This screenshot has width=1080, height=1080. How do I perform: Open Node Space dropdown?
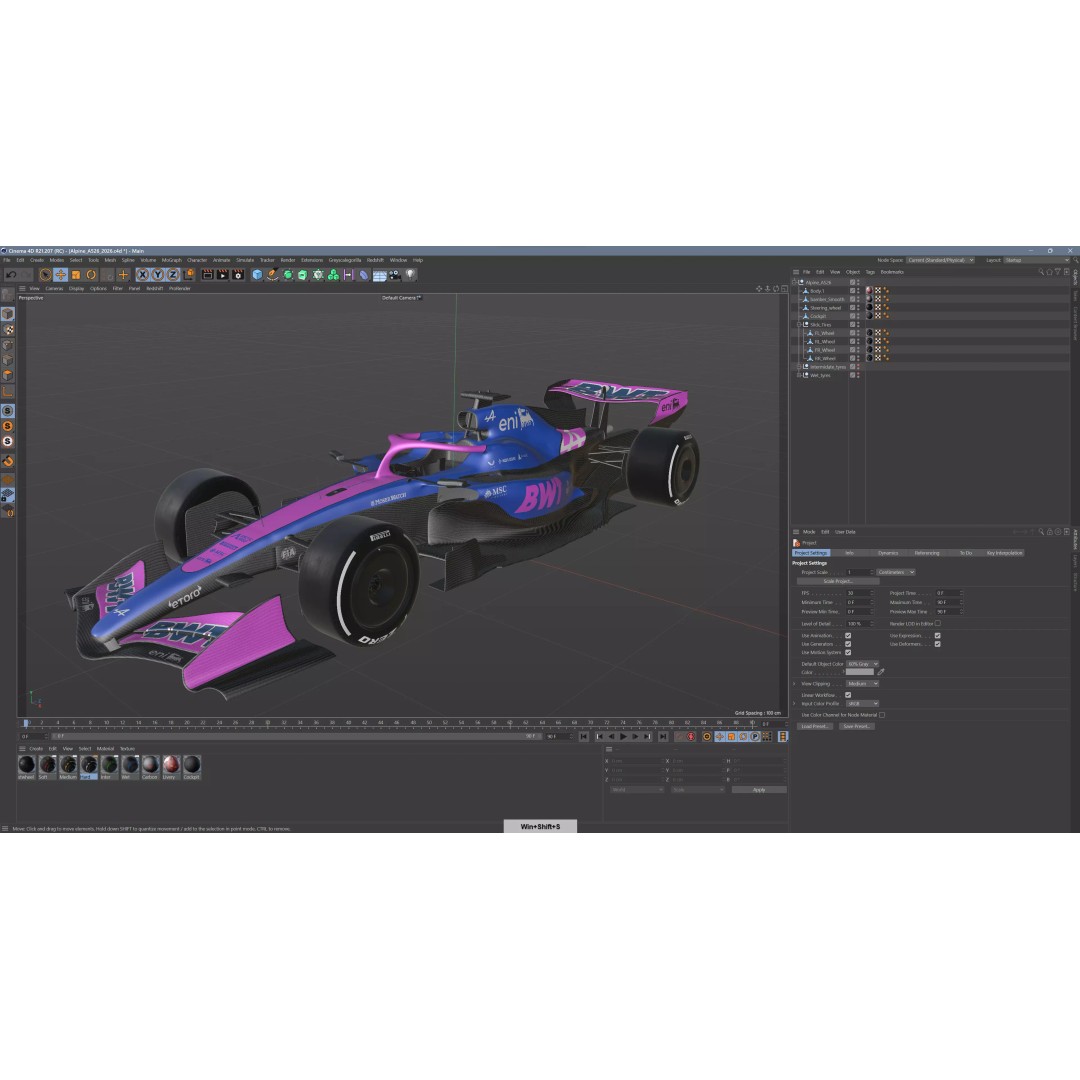coord(940,260)
